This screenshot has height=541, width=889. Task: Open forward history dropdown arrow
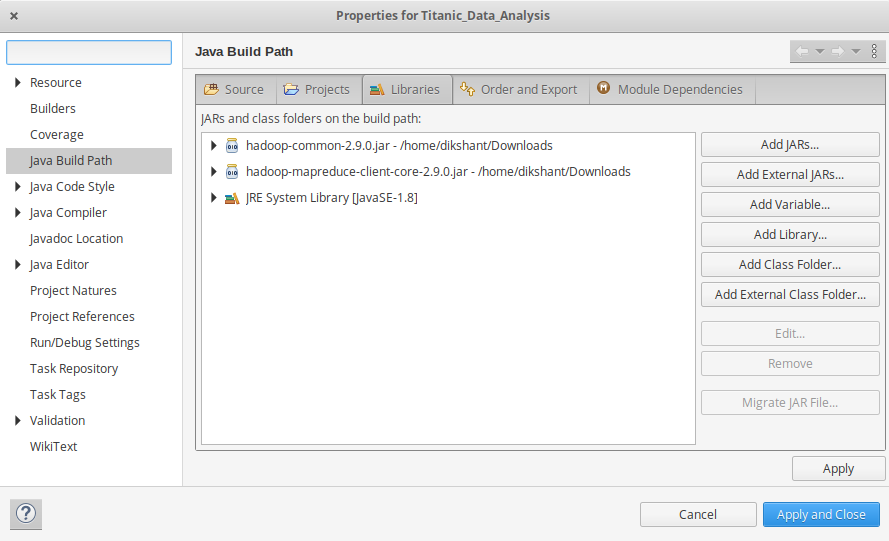(x=856, y=52)
